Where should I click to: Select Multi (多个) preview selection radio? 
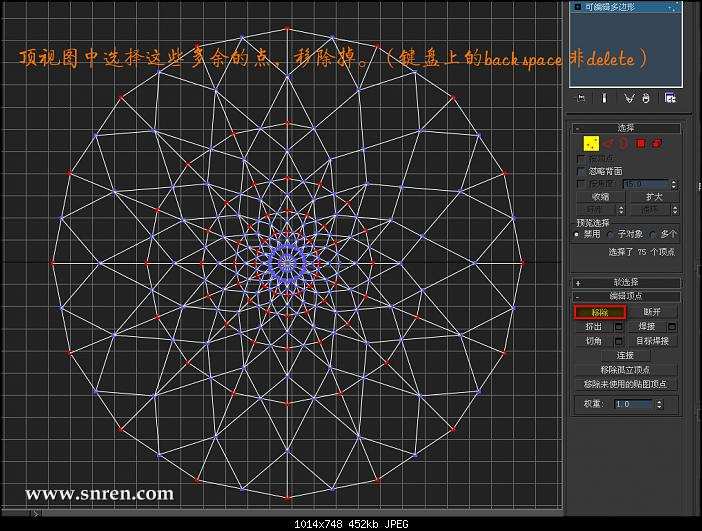point(653,234)
